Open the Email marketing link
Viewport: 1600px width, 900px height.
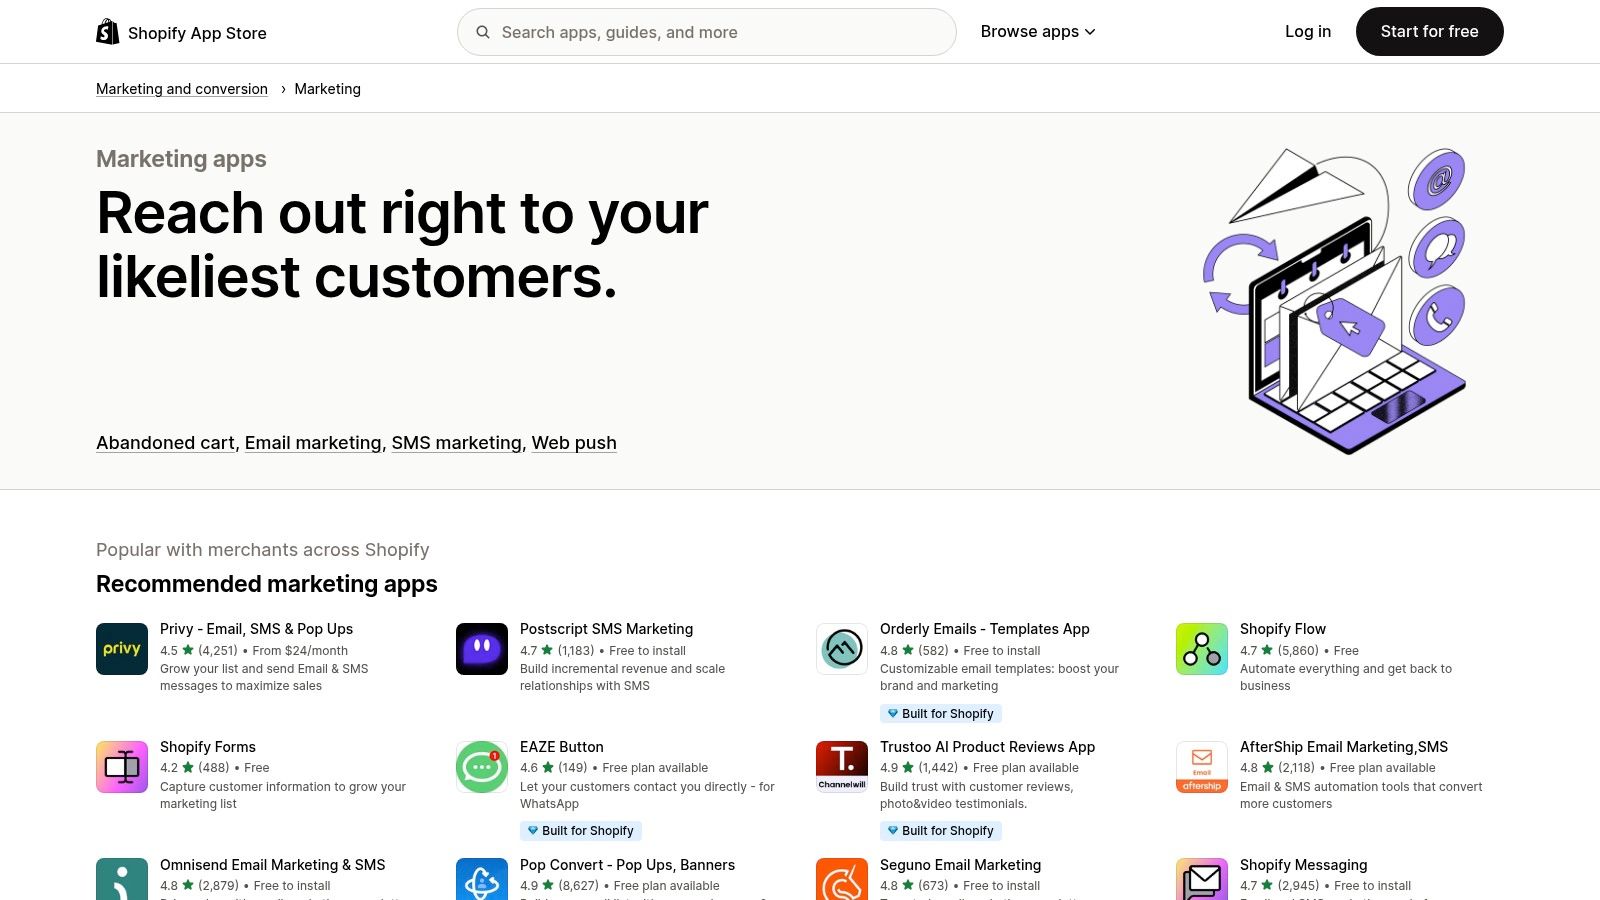(312, 442)
